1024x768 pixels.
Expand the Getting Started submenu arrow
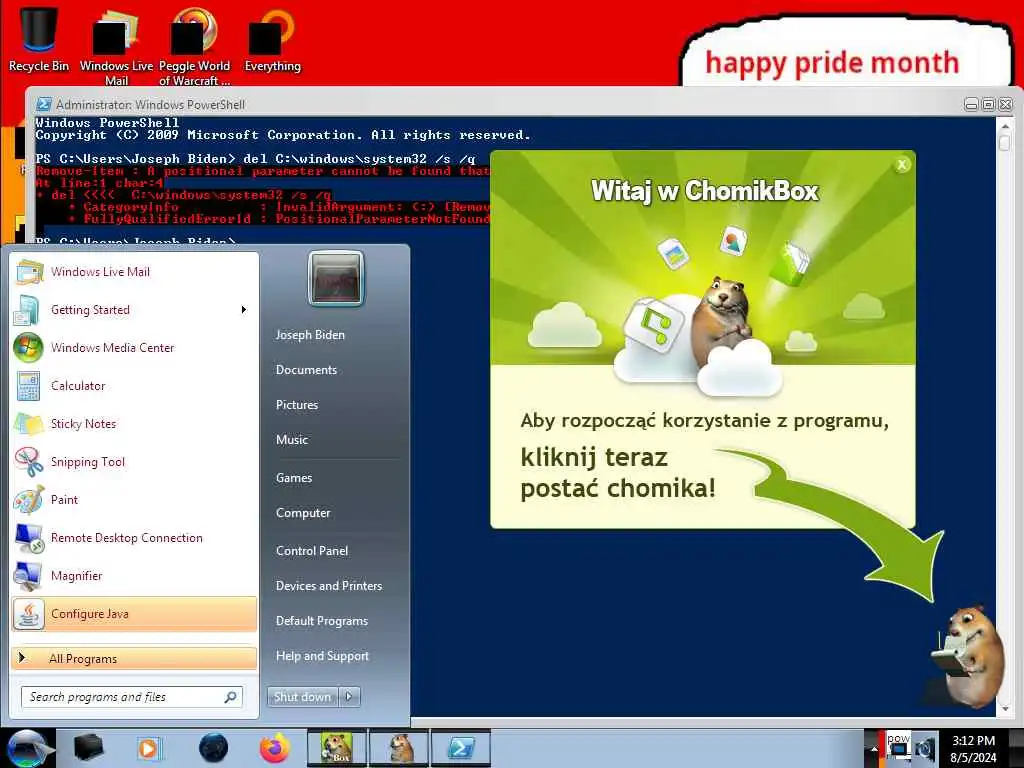pos(244,310)
